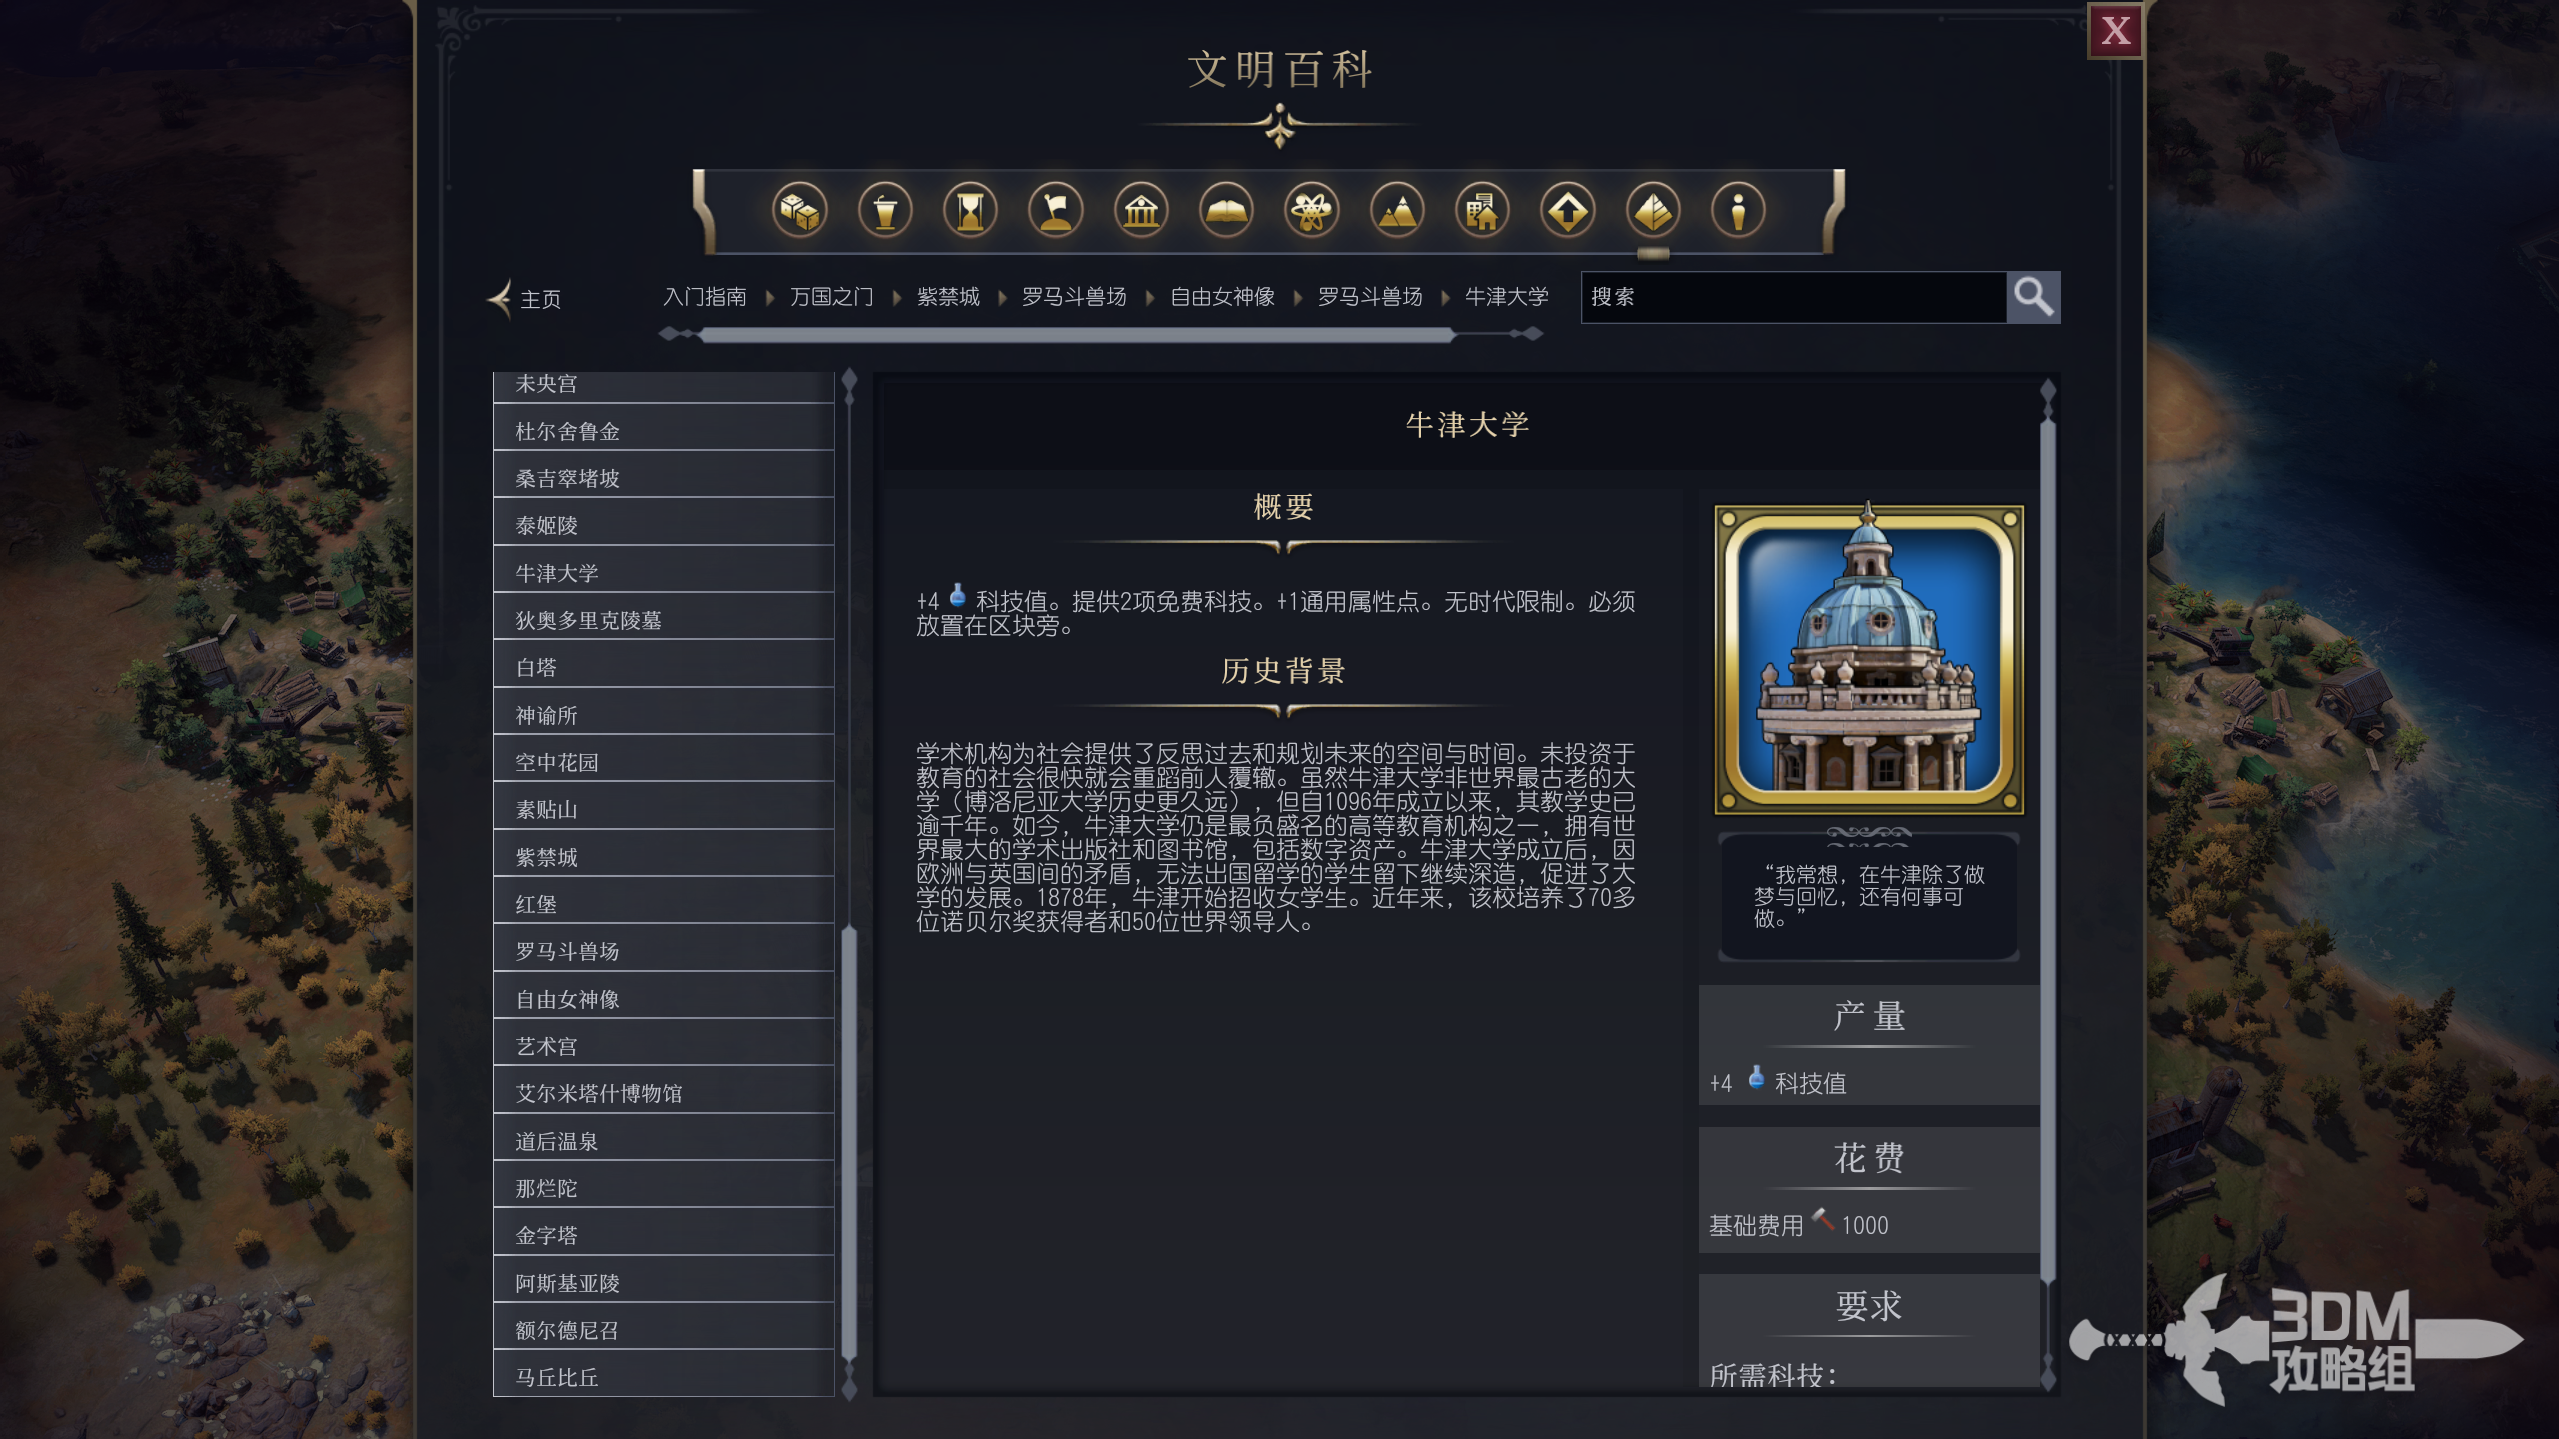Select 未央宫 in the wonder list
This screenshot has width=2559, height=1439.
663,385
